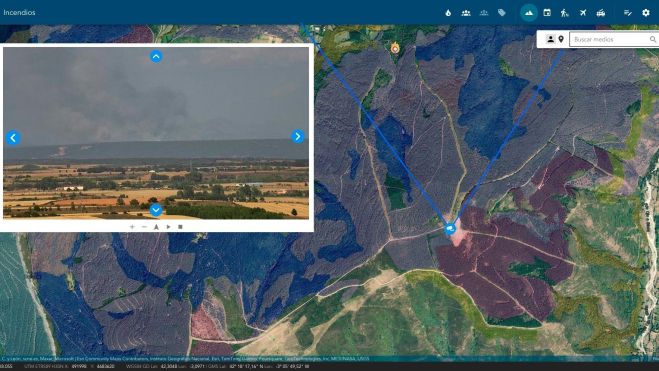Pan camera right with right arrow

[x=298, y=137]
